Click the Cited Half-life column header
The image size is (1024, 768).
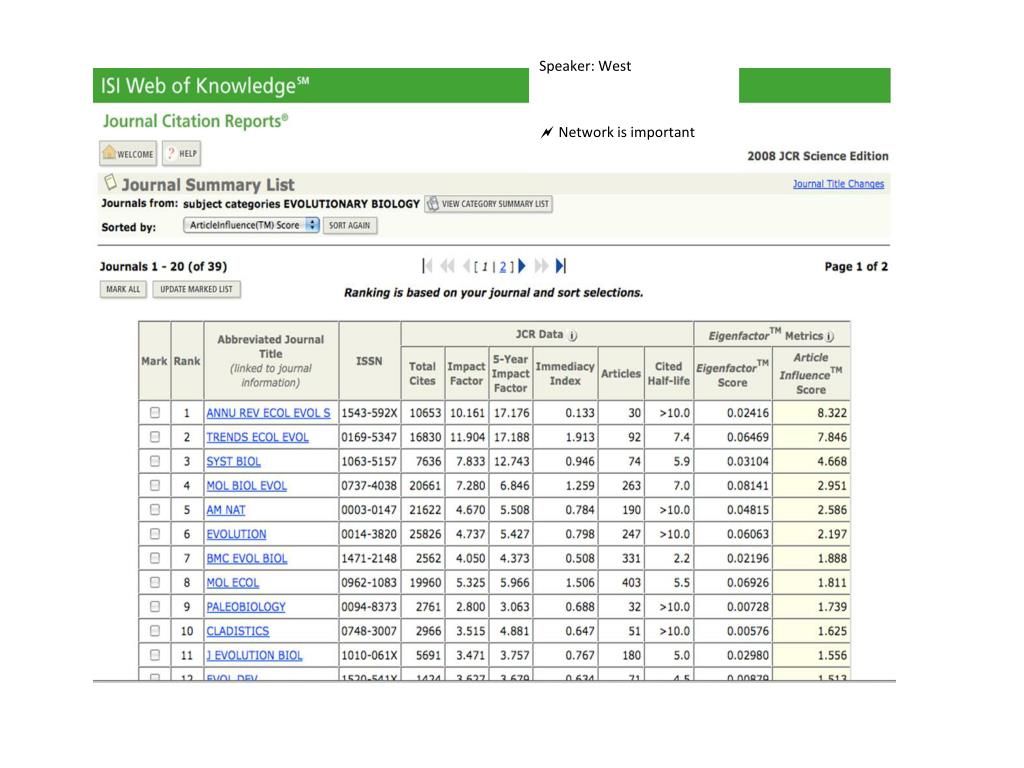pos(669,374)
